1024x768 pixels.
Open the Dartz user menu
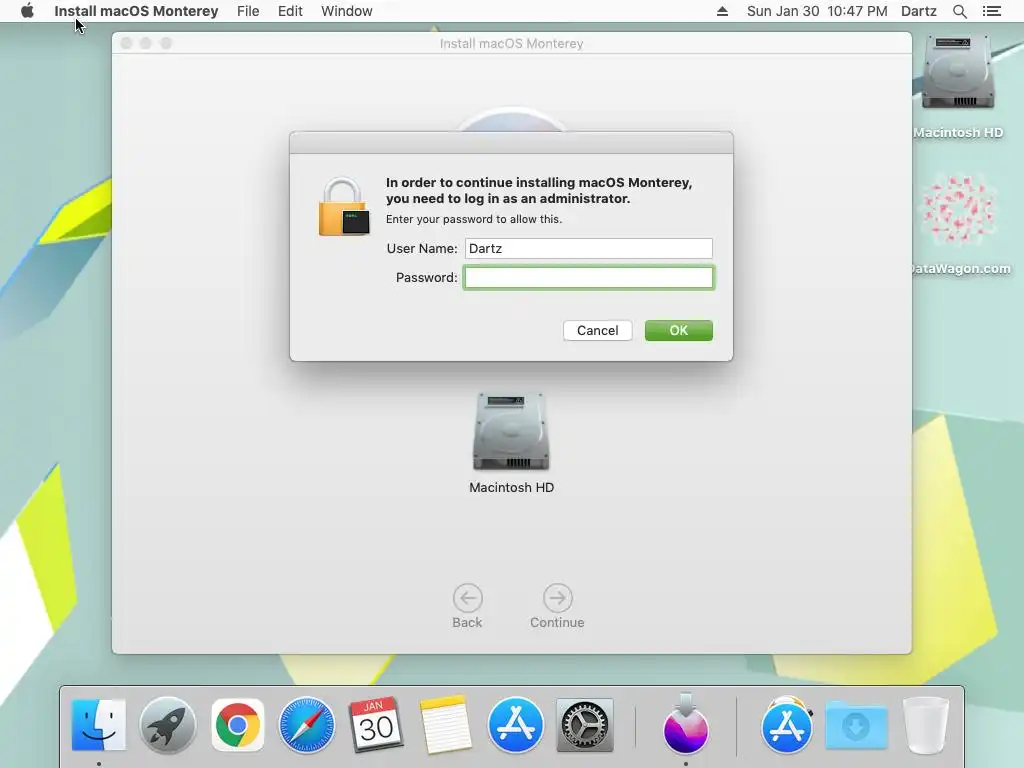point(919,11)
